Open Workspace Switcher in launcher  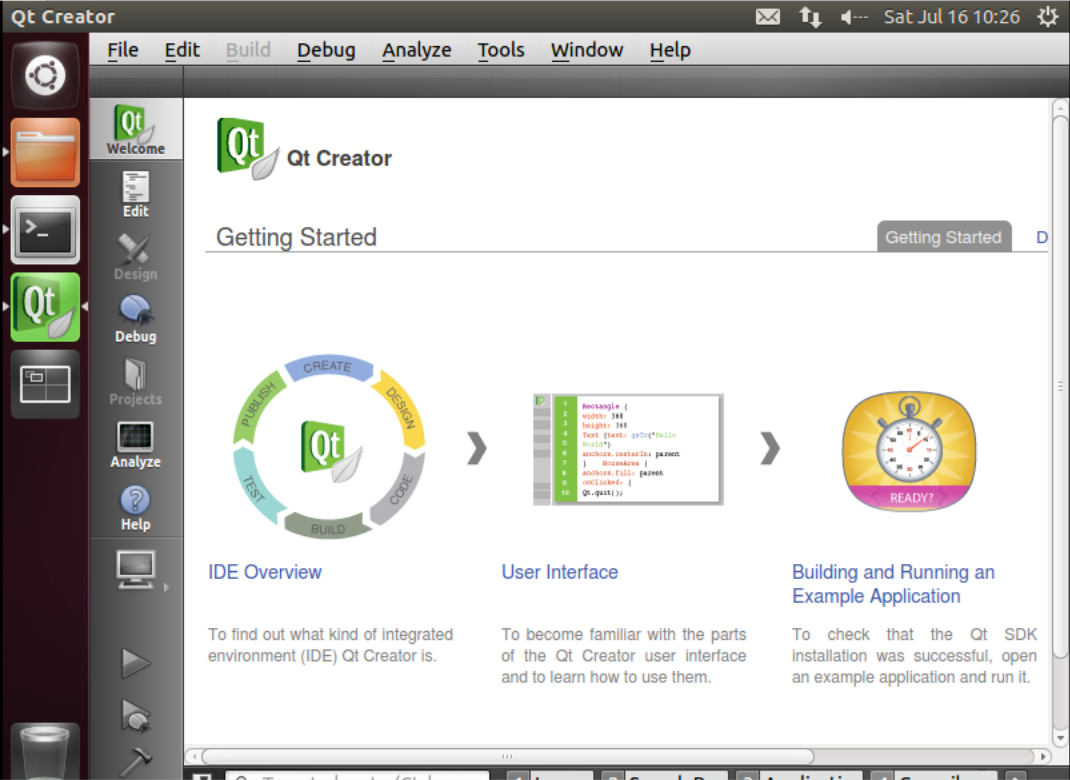point(45,384)
